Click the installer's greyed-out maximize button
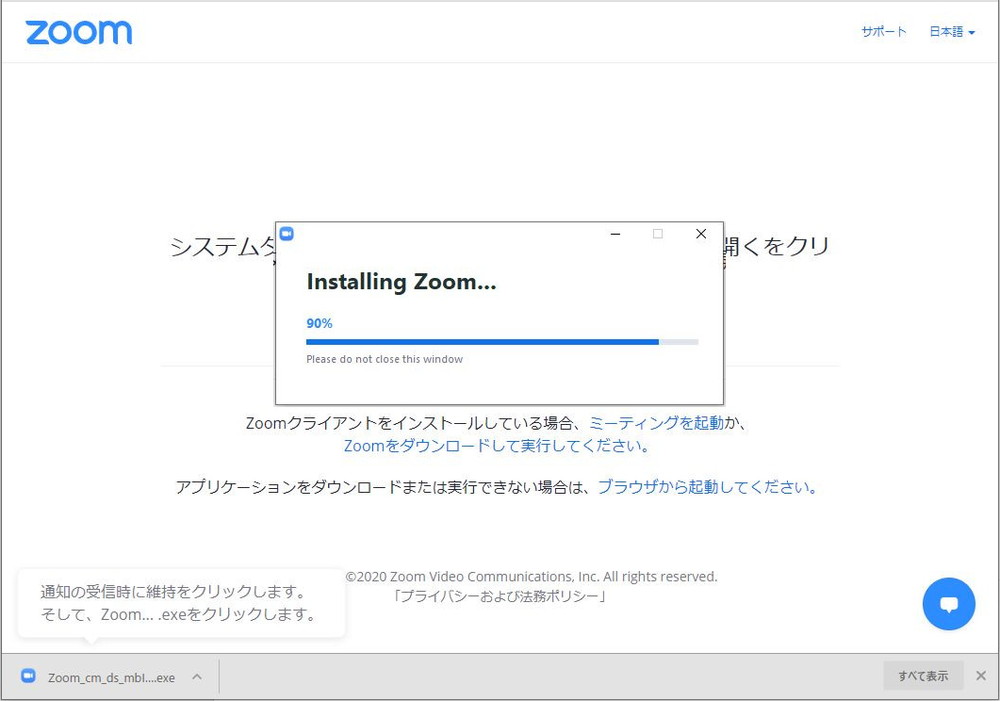The height and width of the screenshot is (701, 1000). [x=658, y=234]
